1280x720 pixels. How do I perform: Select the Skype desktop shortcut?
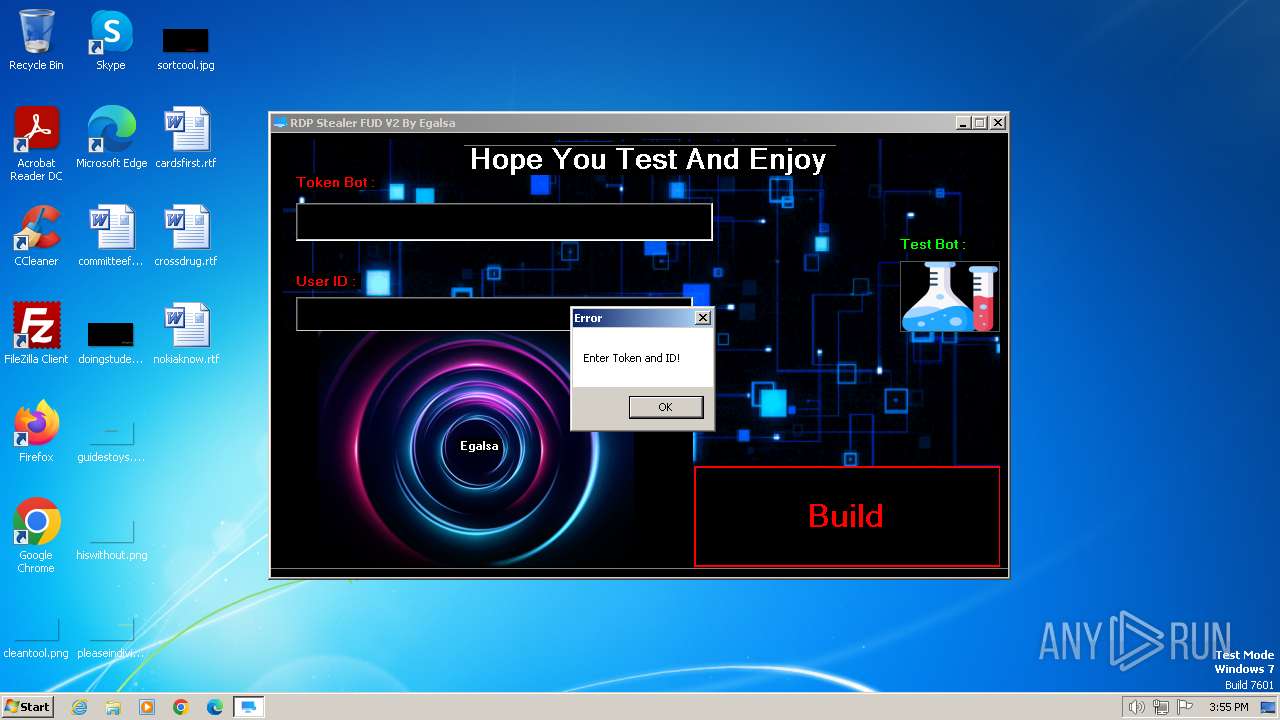point(110,41)
